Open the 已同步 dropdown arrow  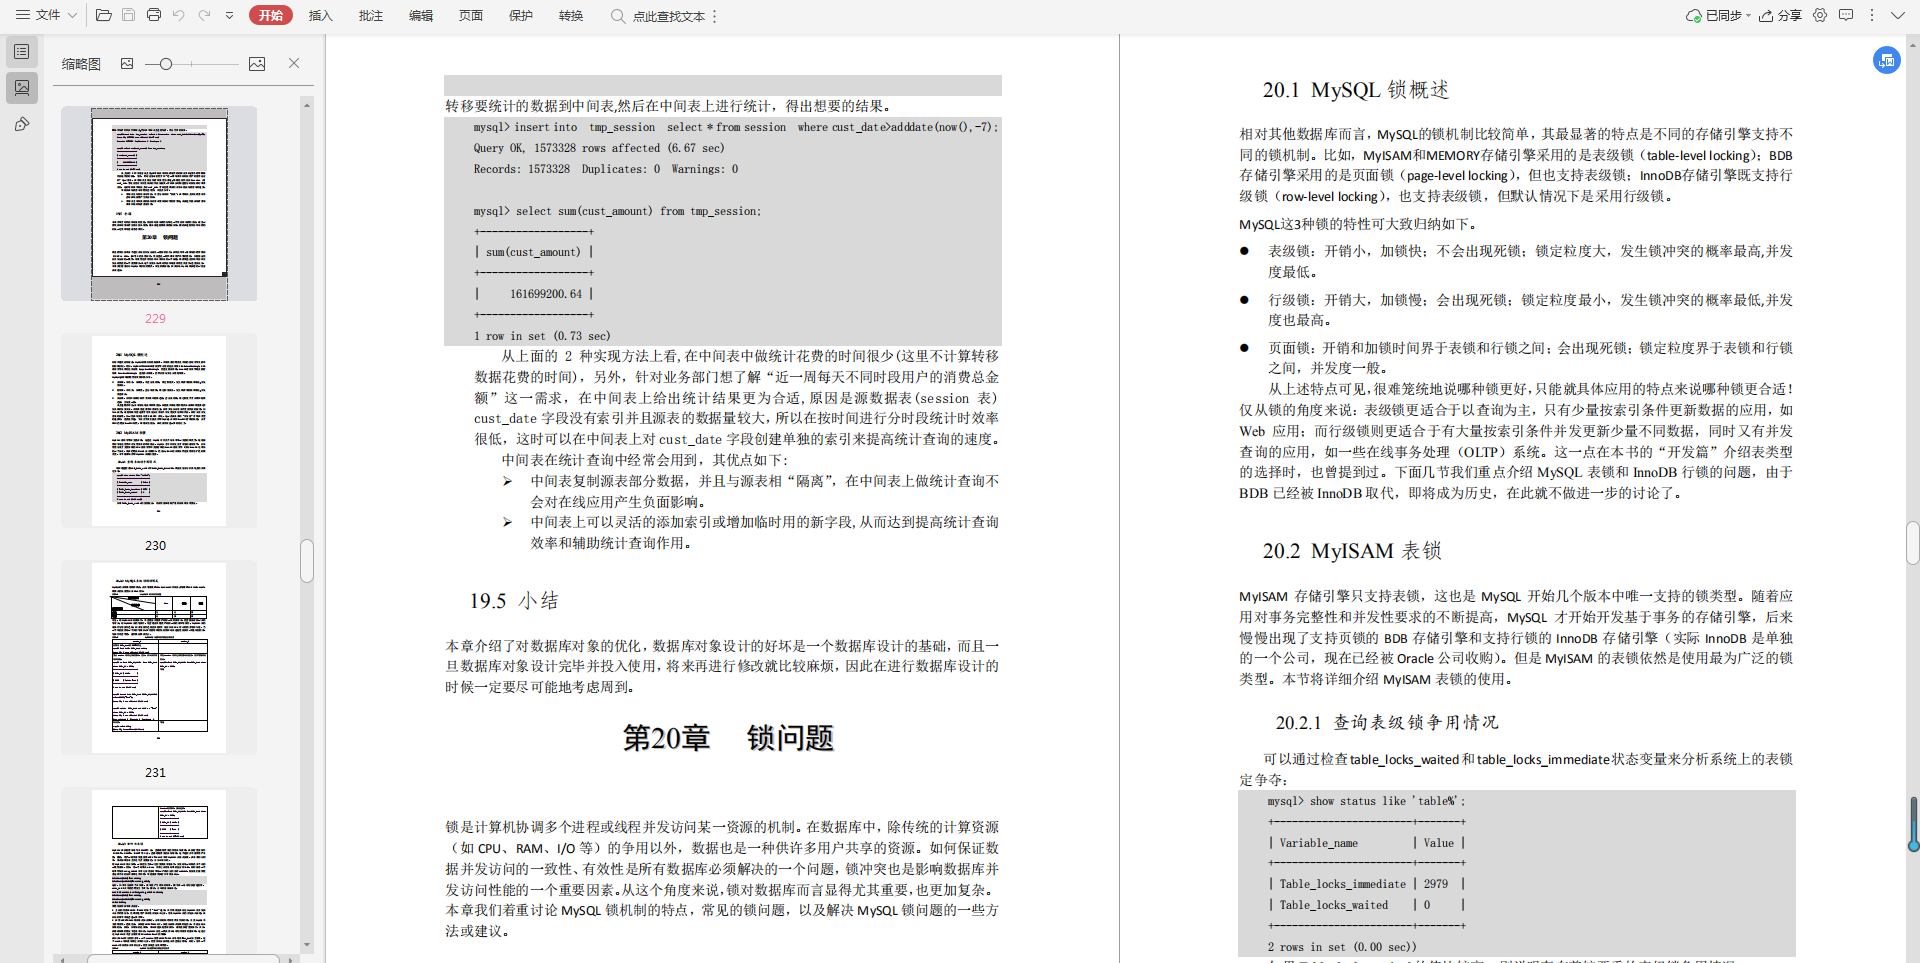(x=1748, y=16)
